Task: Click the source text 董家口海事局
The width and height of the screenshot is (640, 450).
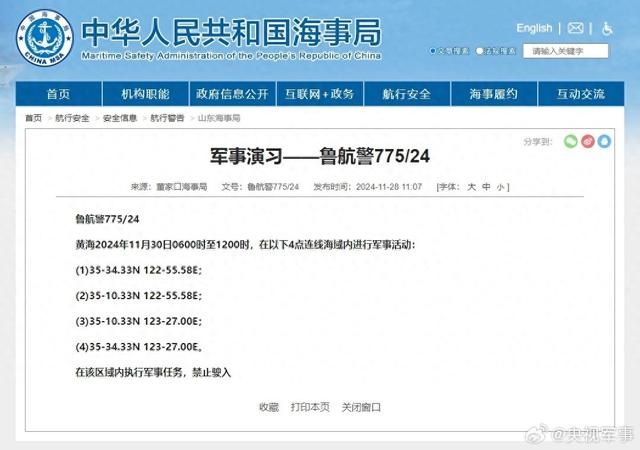Action: 182,187
